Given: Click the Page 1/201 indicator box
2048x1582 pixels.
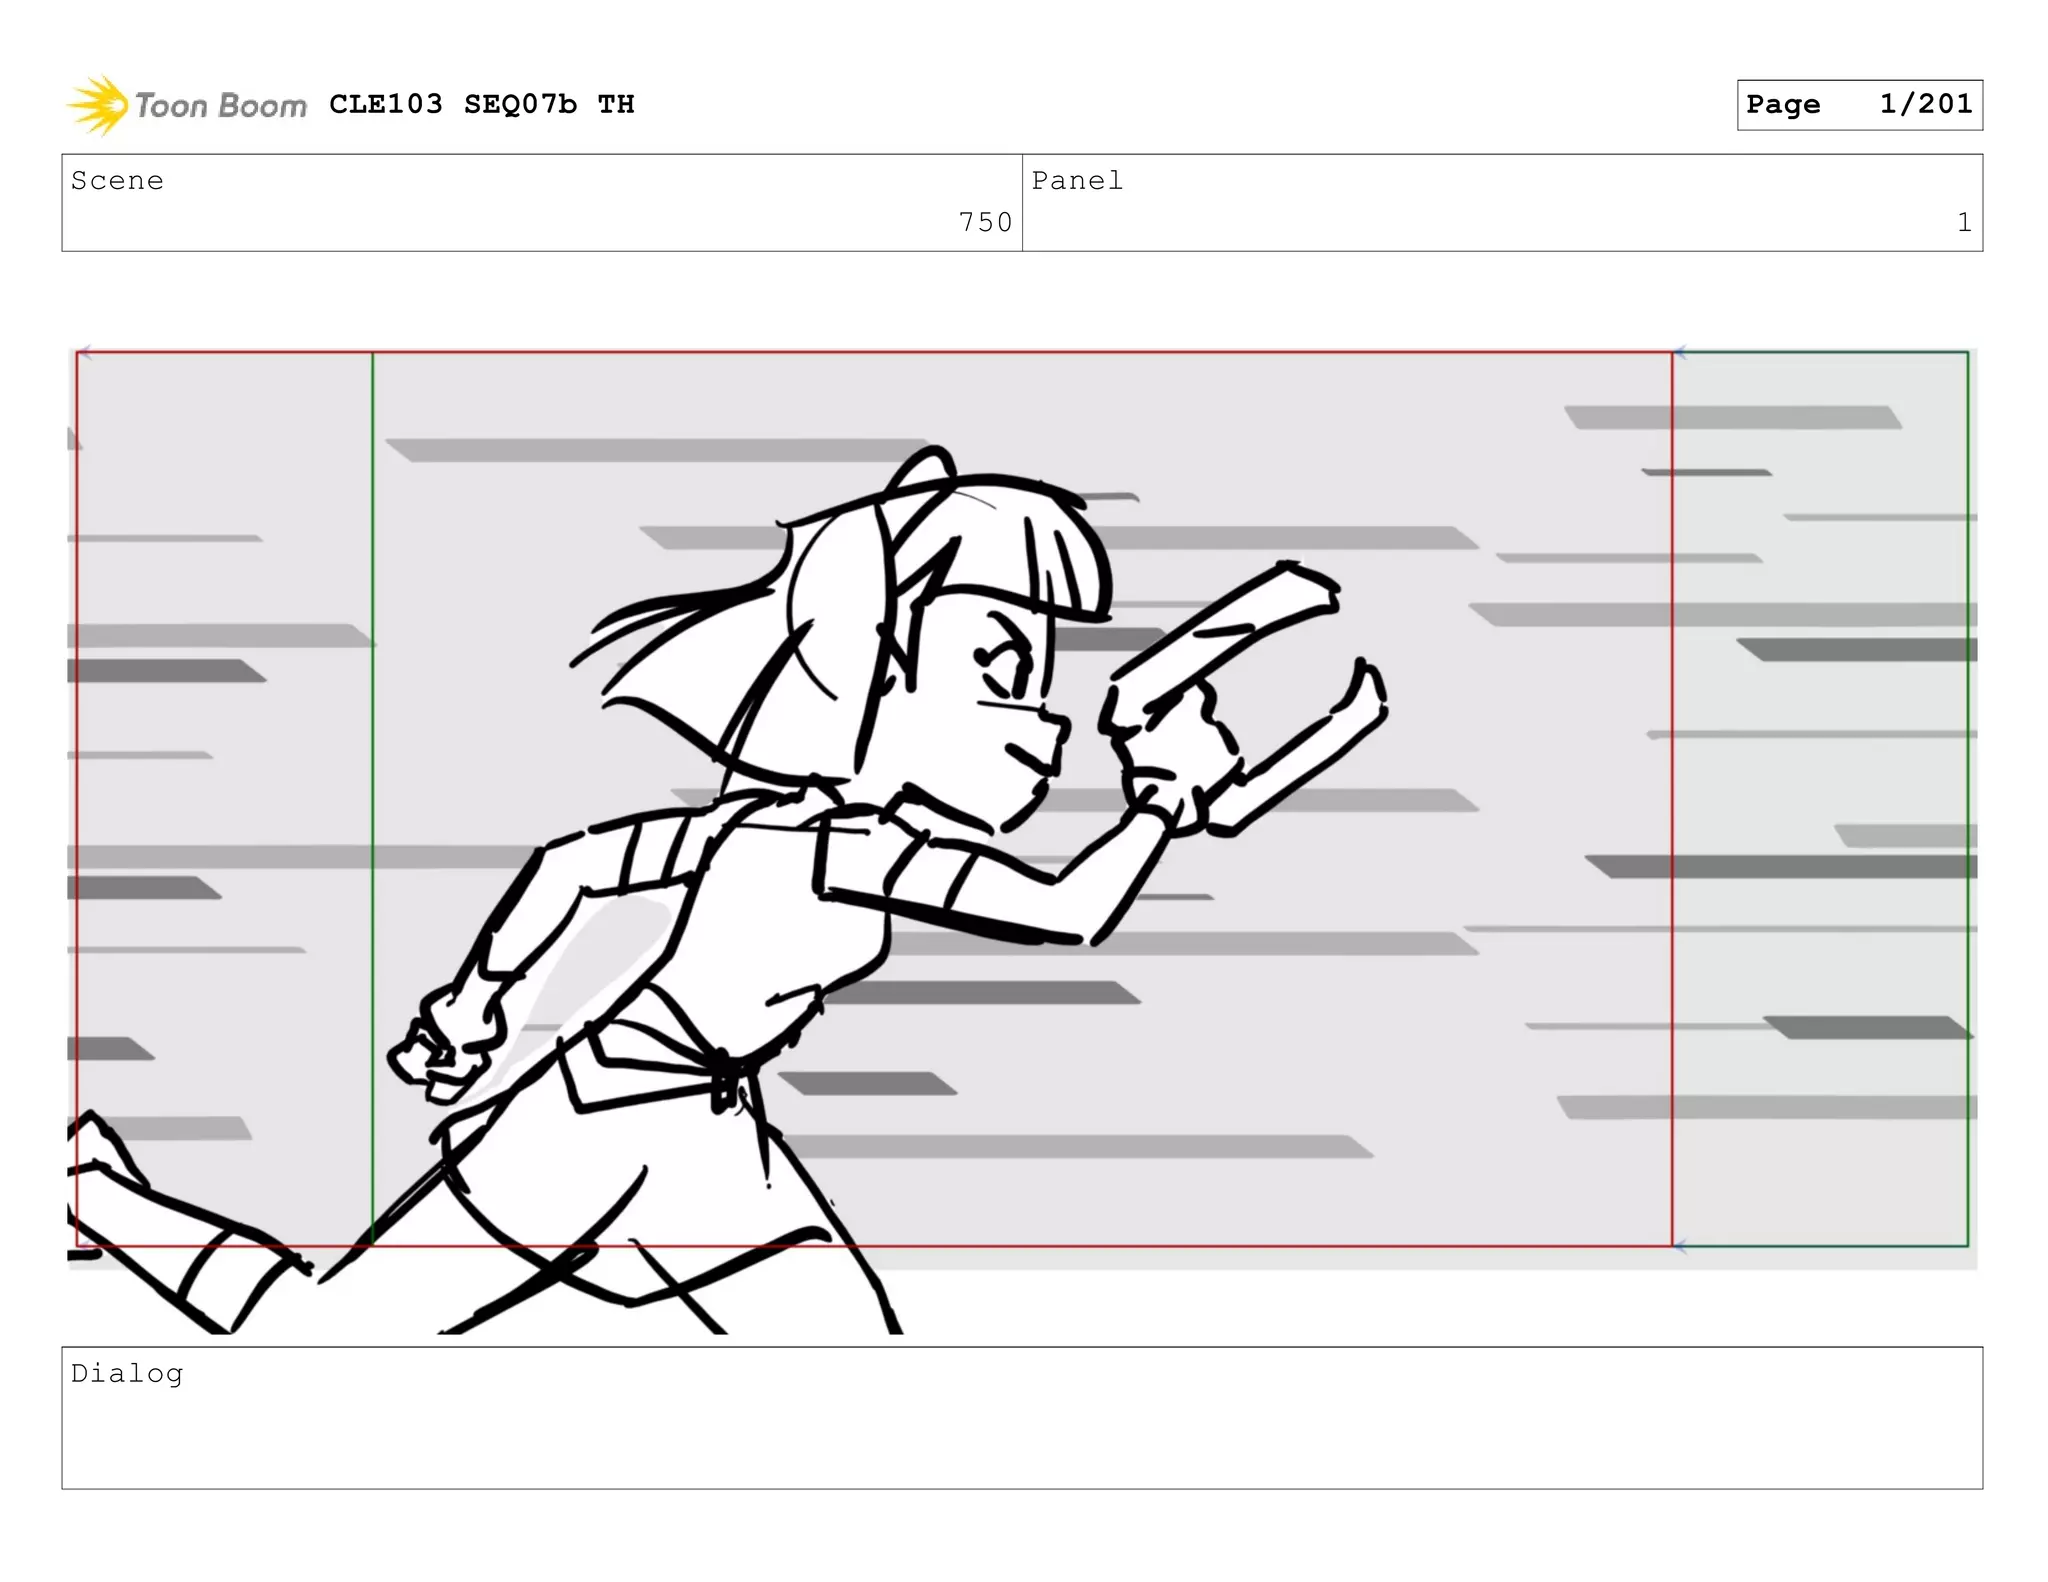Looking at the screenshot, I should pyautogui.click(x=1859, y=105).
